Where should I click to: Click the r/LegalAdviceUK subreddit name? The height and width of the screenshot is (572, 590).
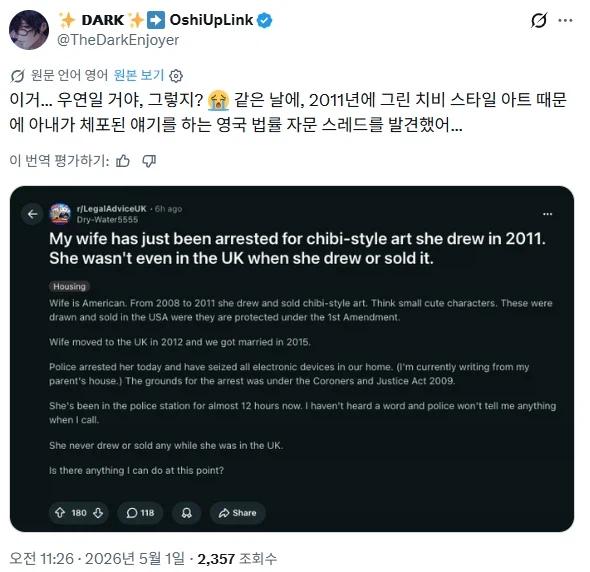111,208
